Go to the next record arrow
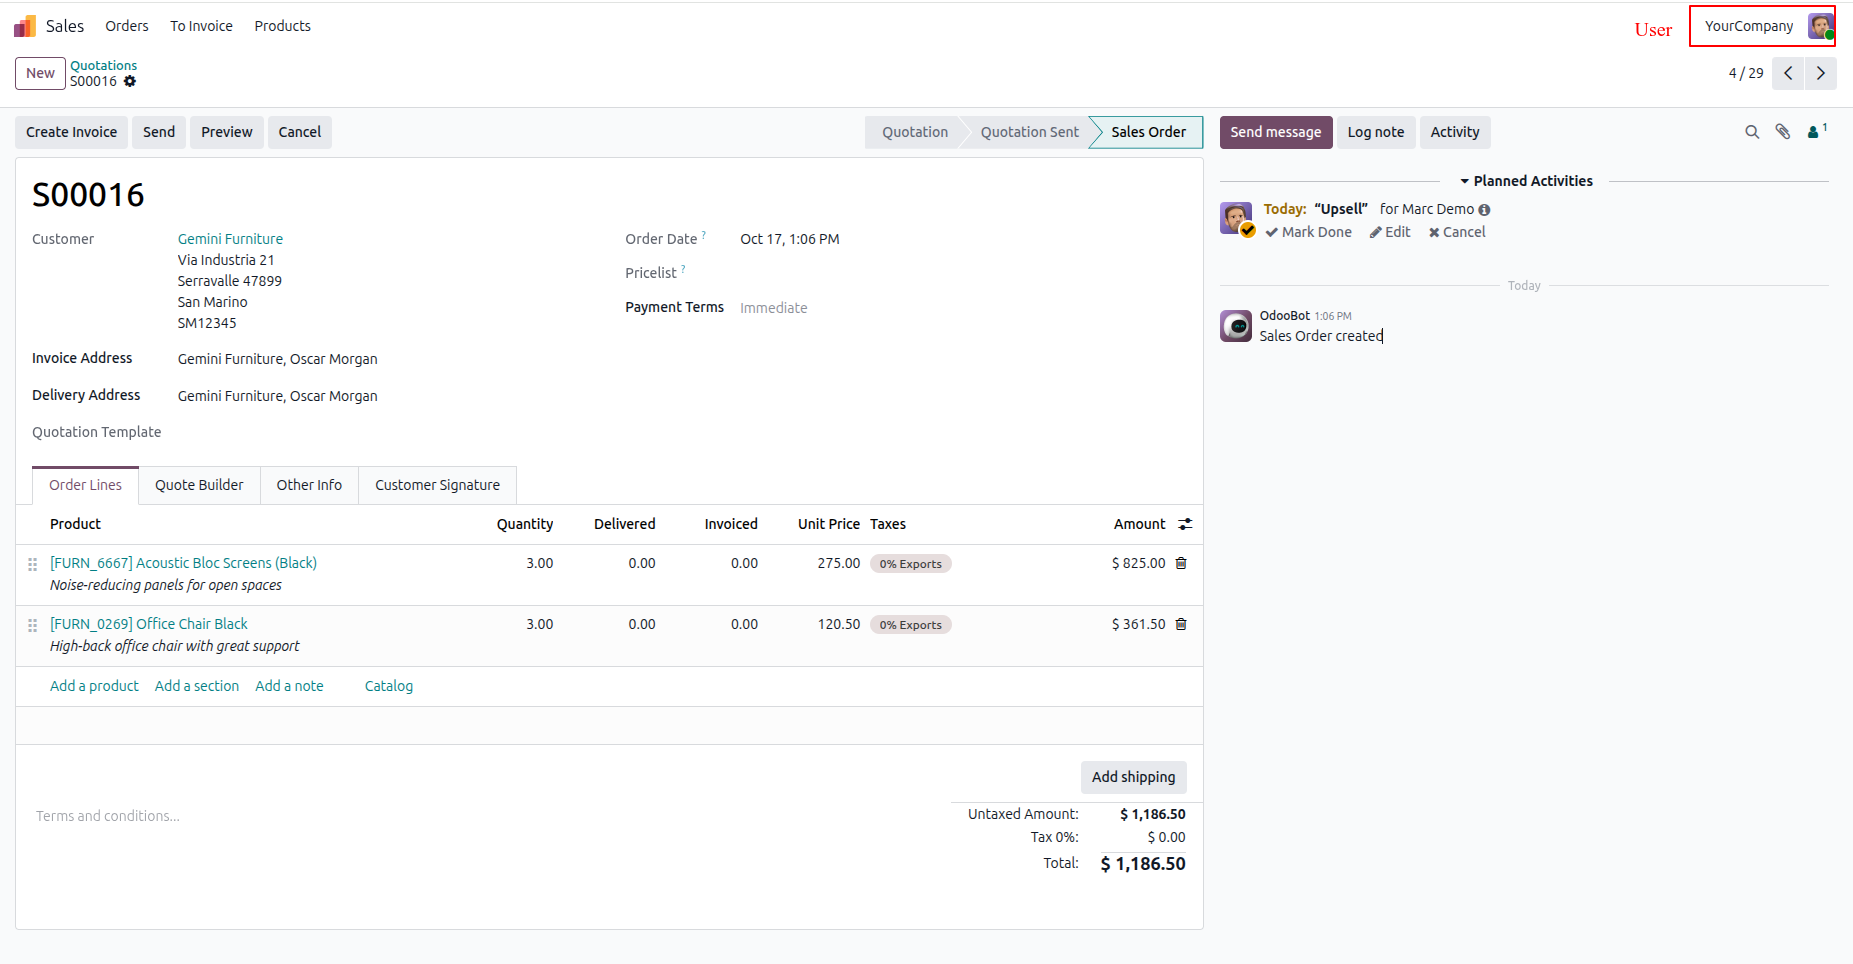 (1821, 73)
